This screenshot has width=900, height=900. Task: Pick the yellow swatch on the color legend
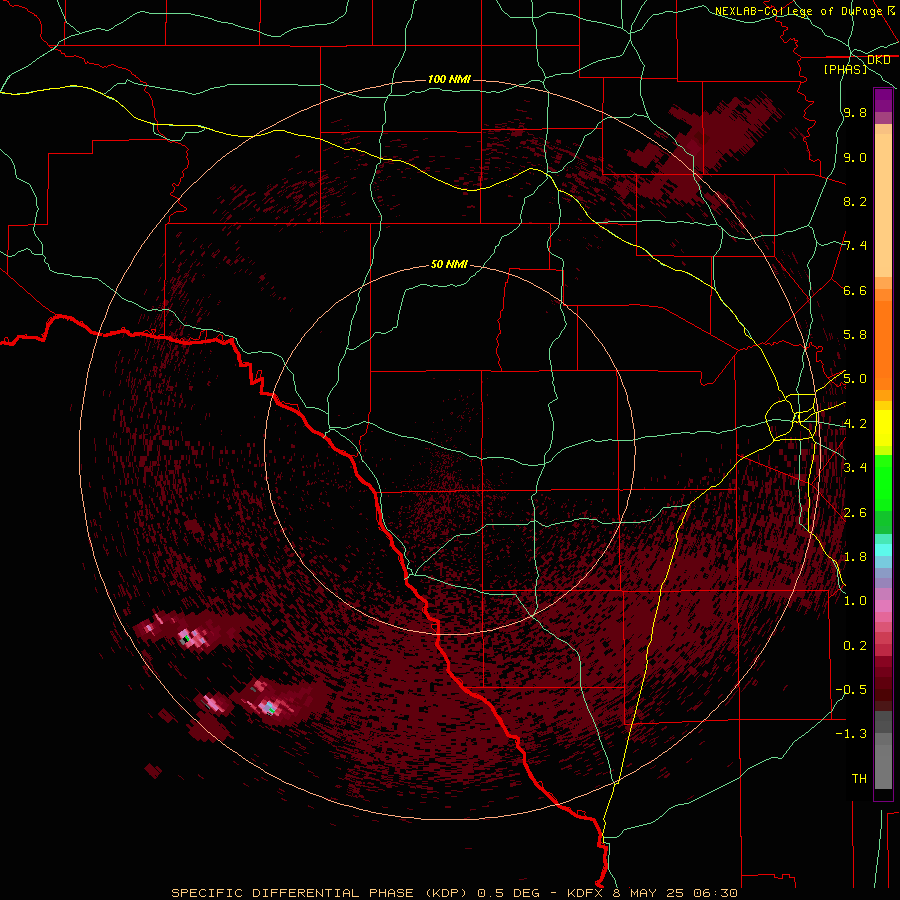[x=883, y=428]
